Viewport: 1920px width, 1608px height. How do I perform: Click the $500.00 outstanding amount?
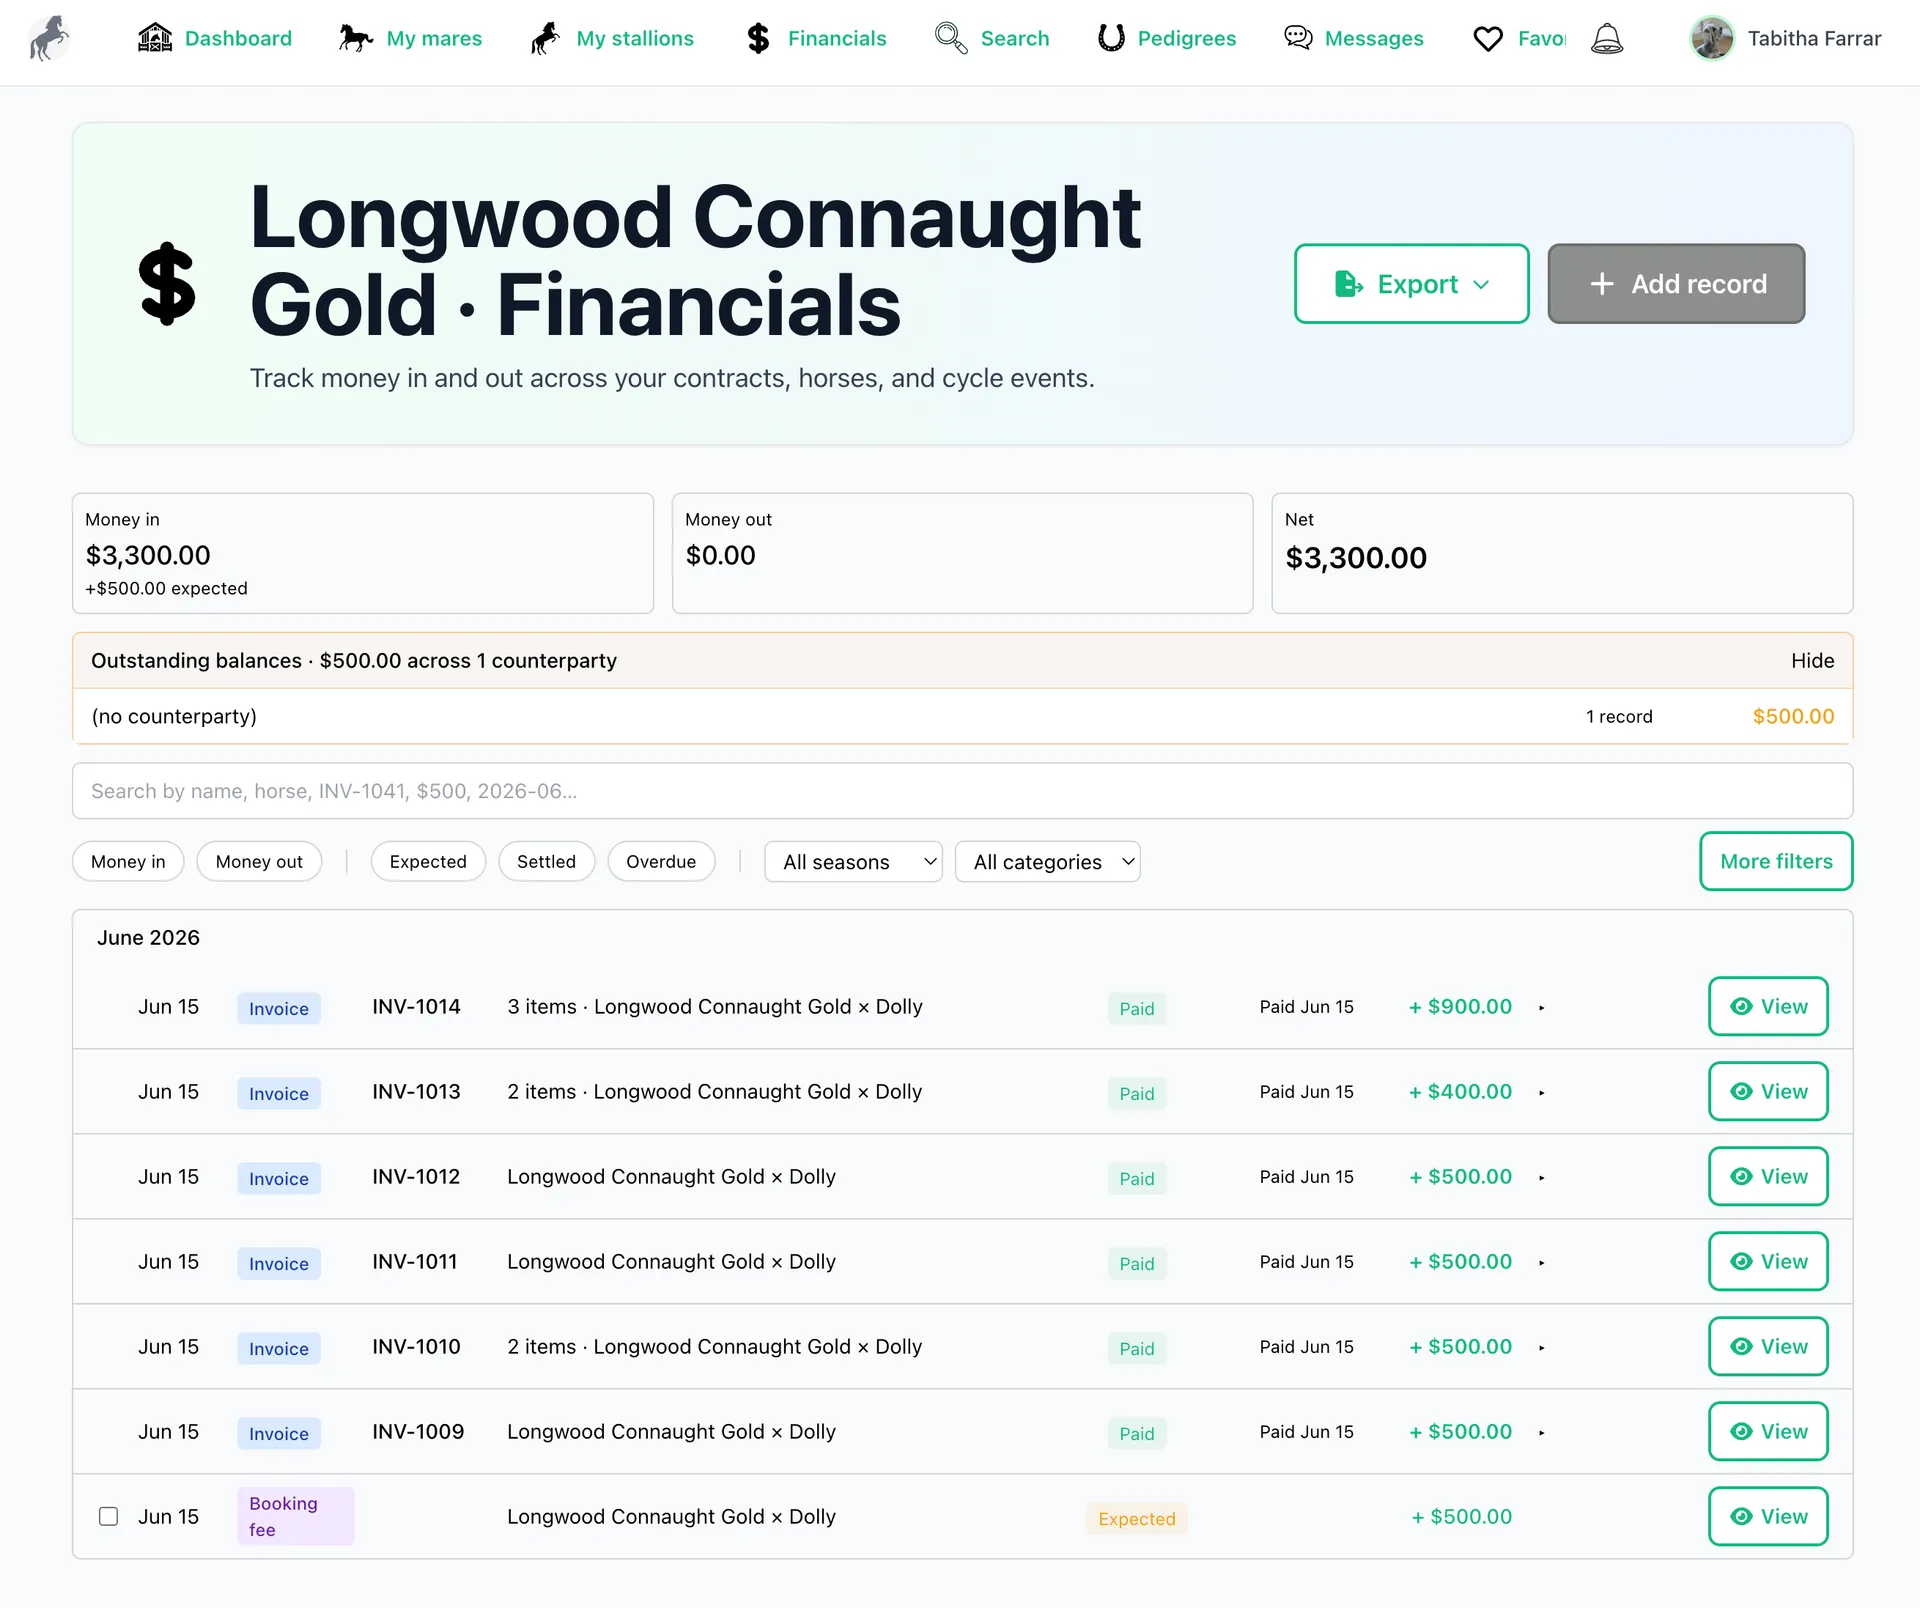[x=1793, y=716]
